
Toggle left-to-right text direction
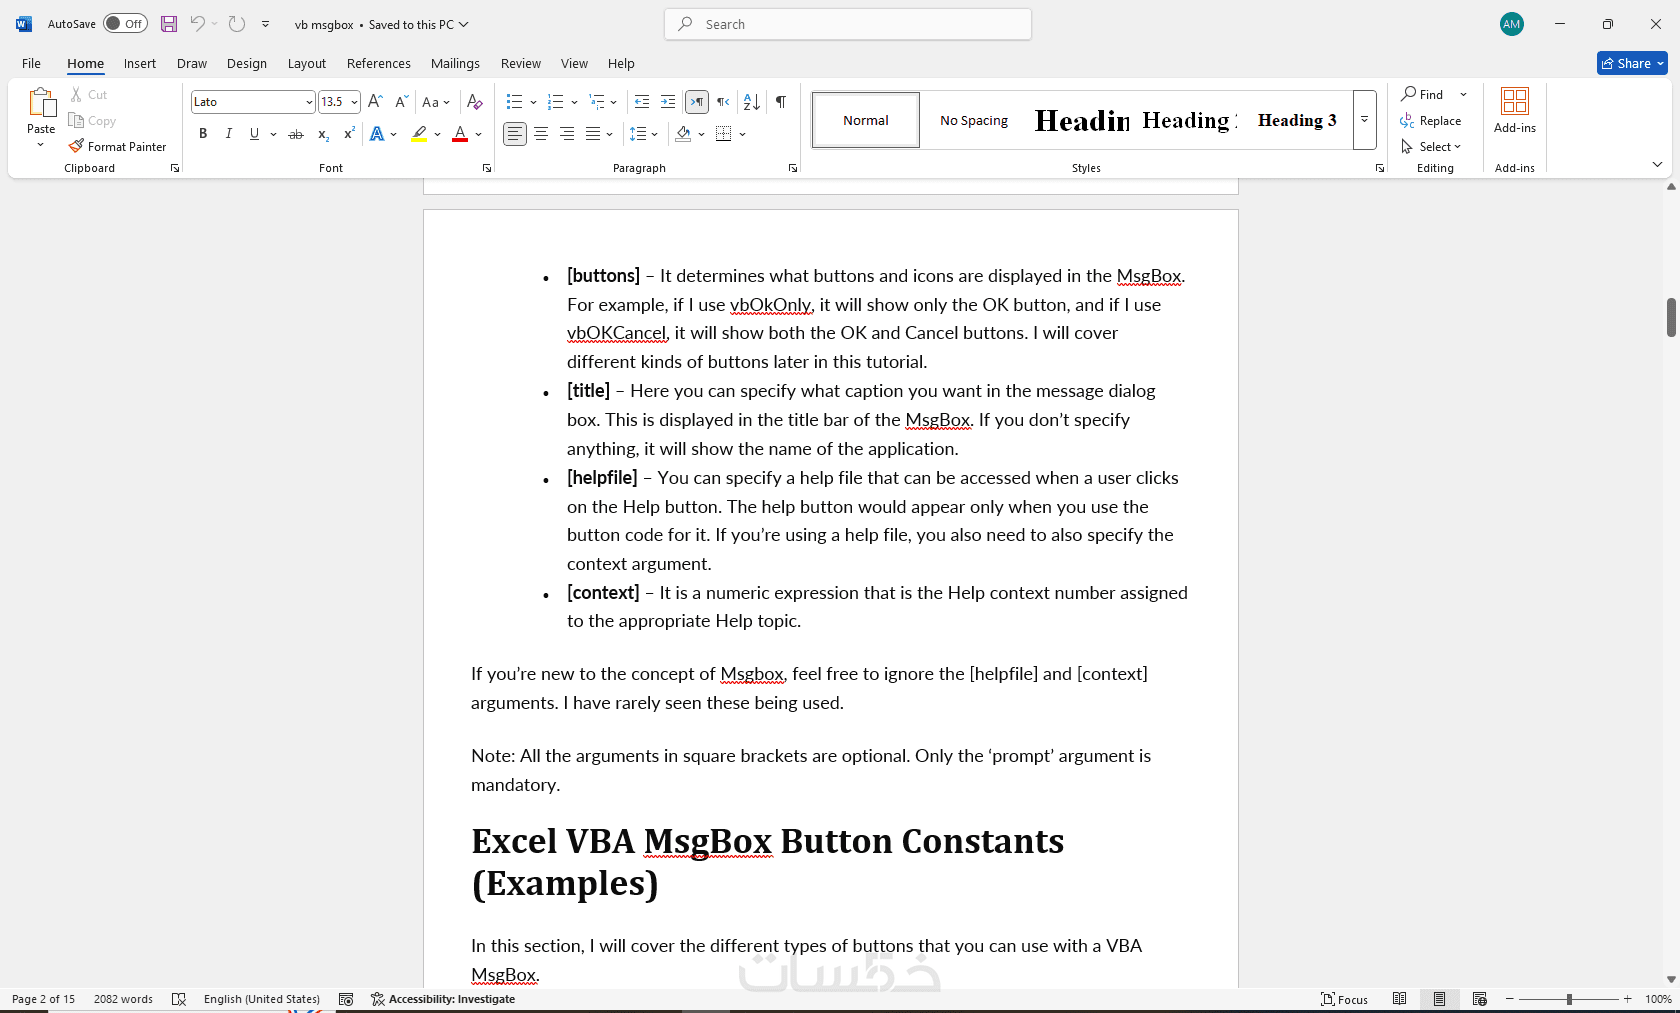point(697,102)
